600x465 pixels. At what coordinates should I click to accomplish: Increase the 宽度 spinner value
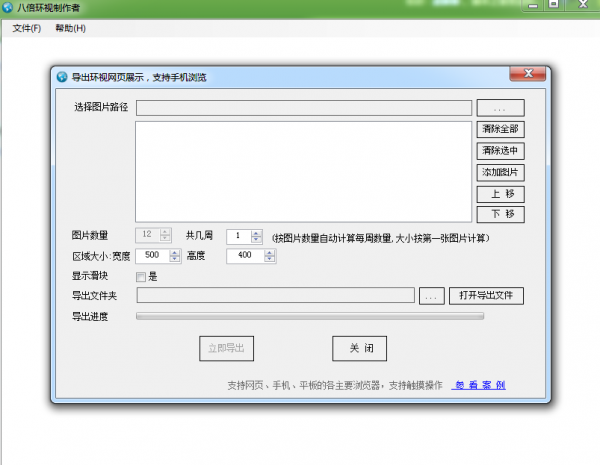pyautogui.click(x=174, y=253)
